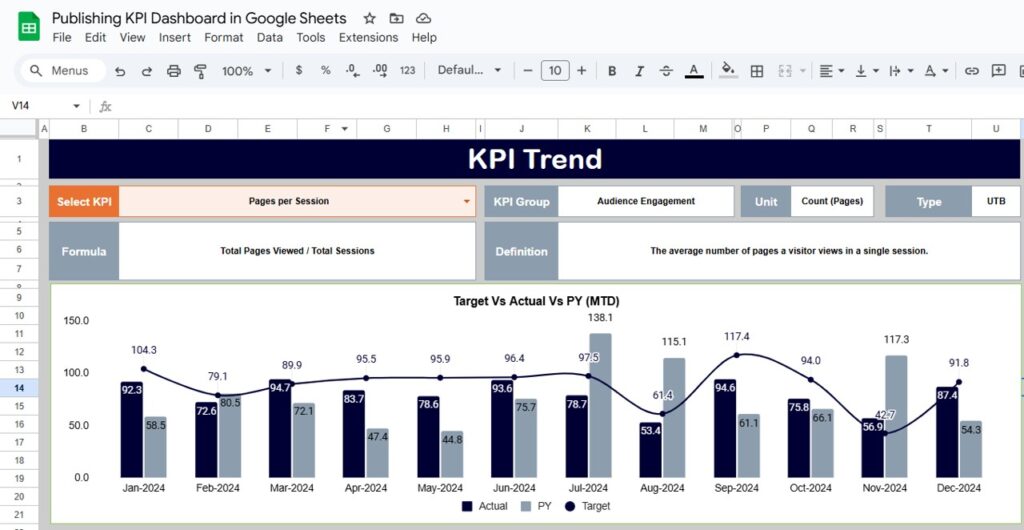Click the UTB type cell
Screen dimensions: 1024x530
(x=996, y=201)
